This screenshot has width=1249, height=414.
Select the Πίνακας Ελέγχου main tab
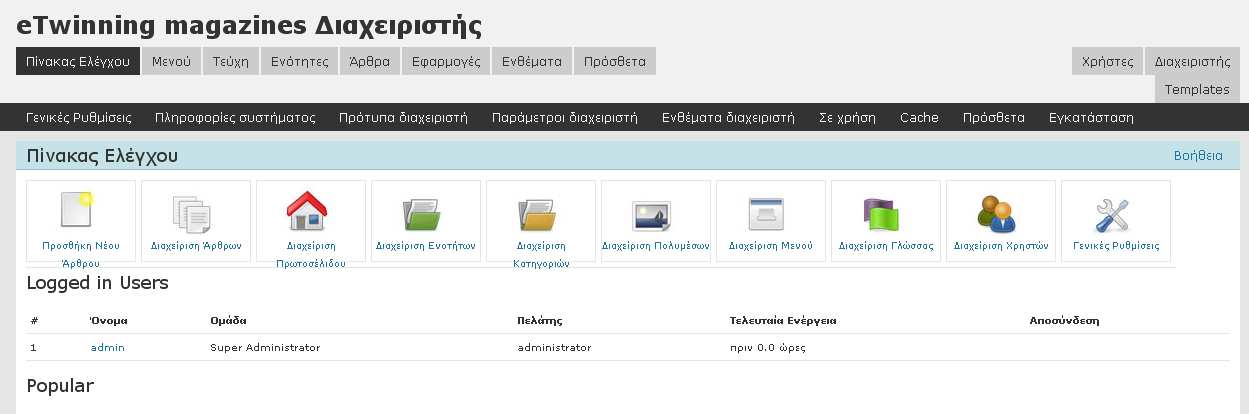pos(78,61)
